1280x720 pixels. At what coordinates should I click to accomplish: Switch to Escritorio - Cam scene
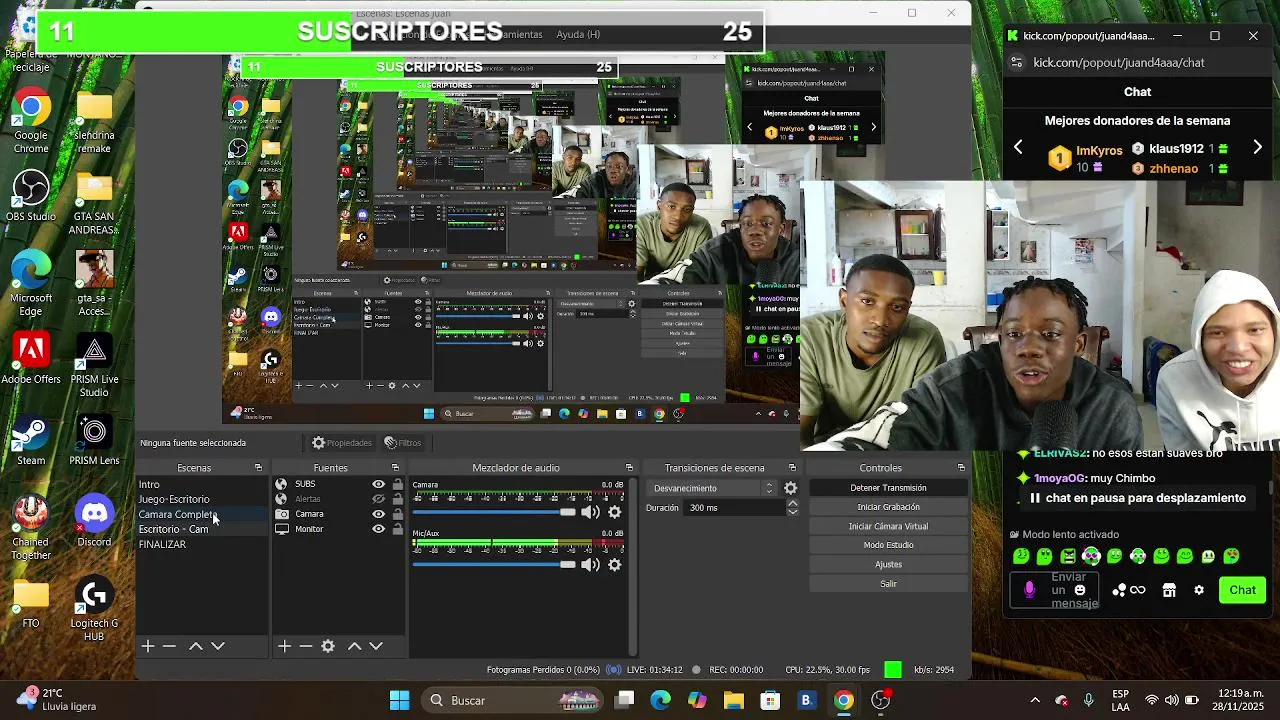click(x=202, y=529)
